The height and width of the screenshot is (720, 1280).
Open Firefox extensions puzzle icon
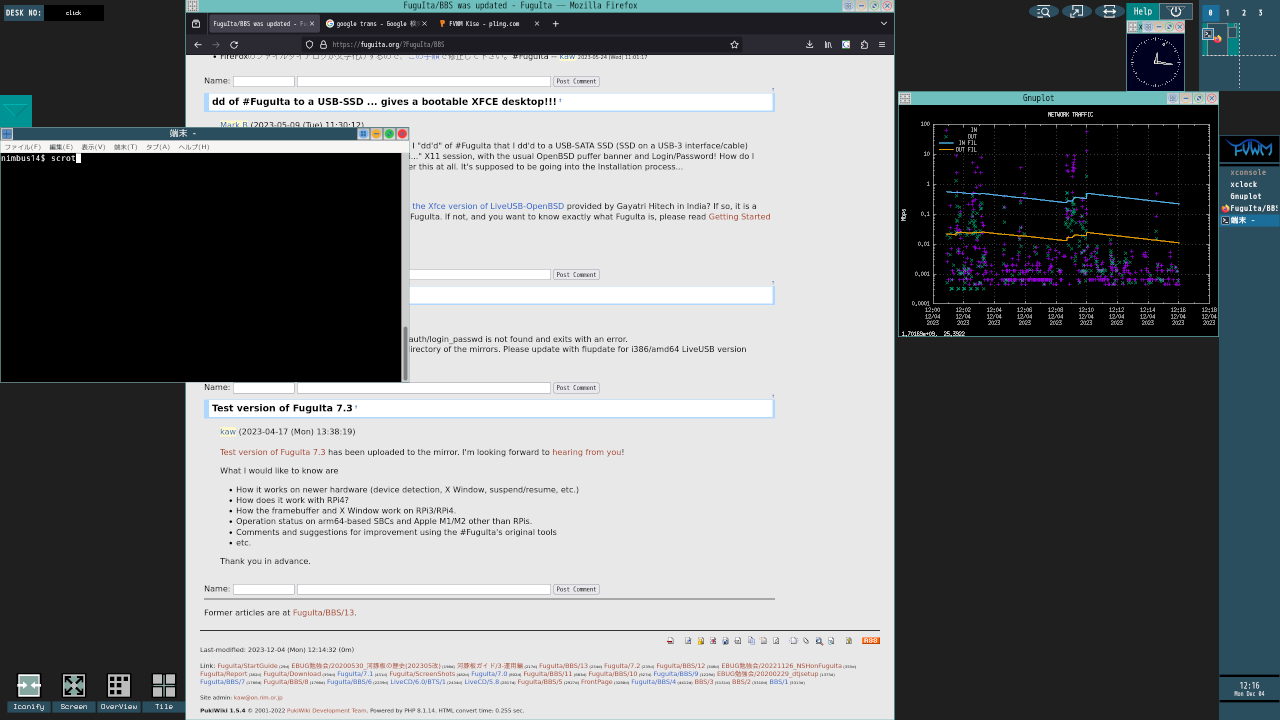click(x=864, y=45)
